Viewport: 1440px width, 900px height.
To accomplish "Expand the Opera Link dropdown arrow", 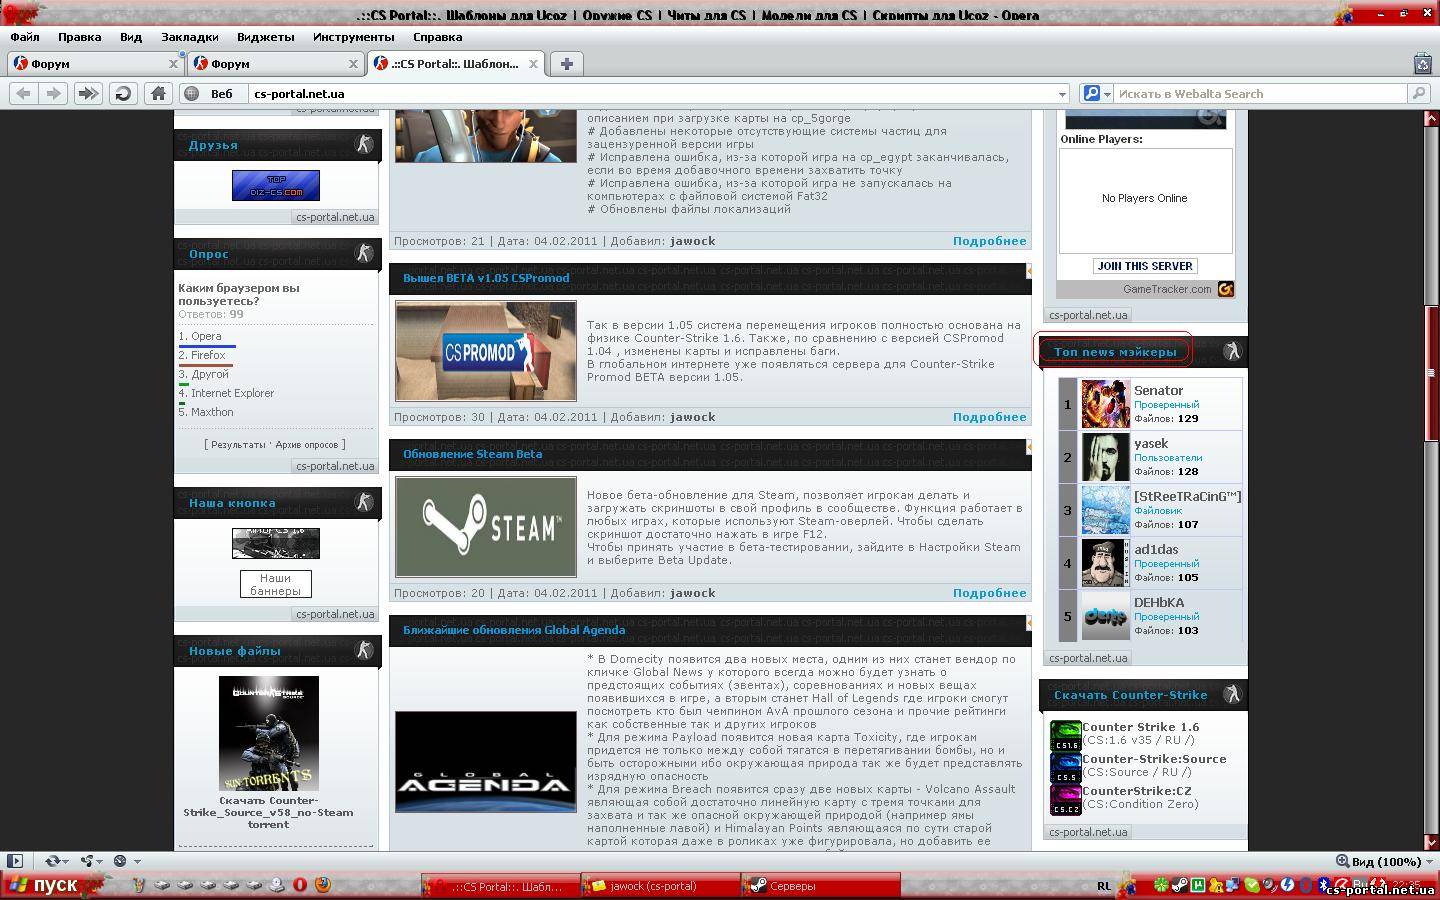I will coord(66,861).
